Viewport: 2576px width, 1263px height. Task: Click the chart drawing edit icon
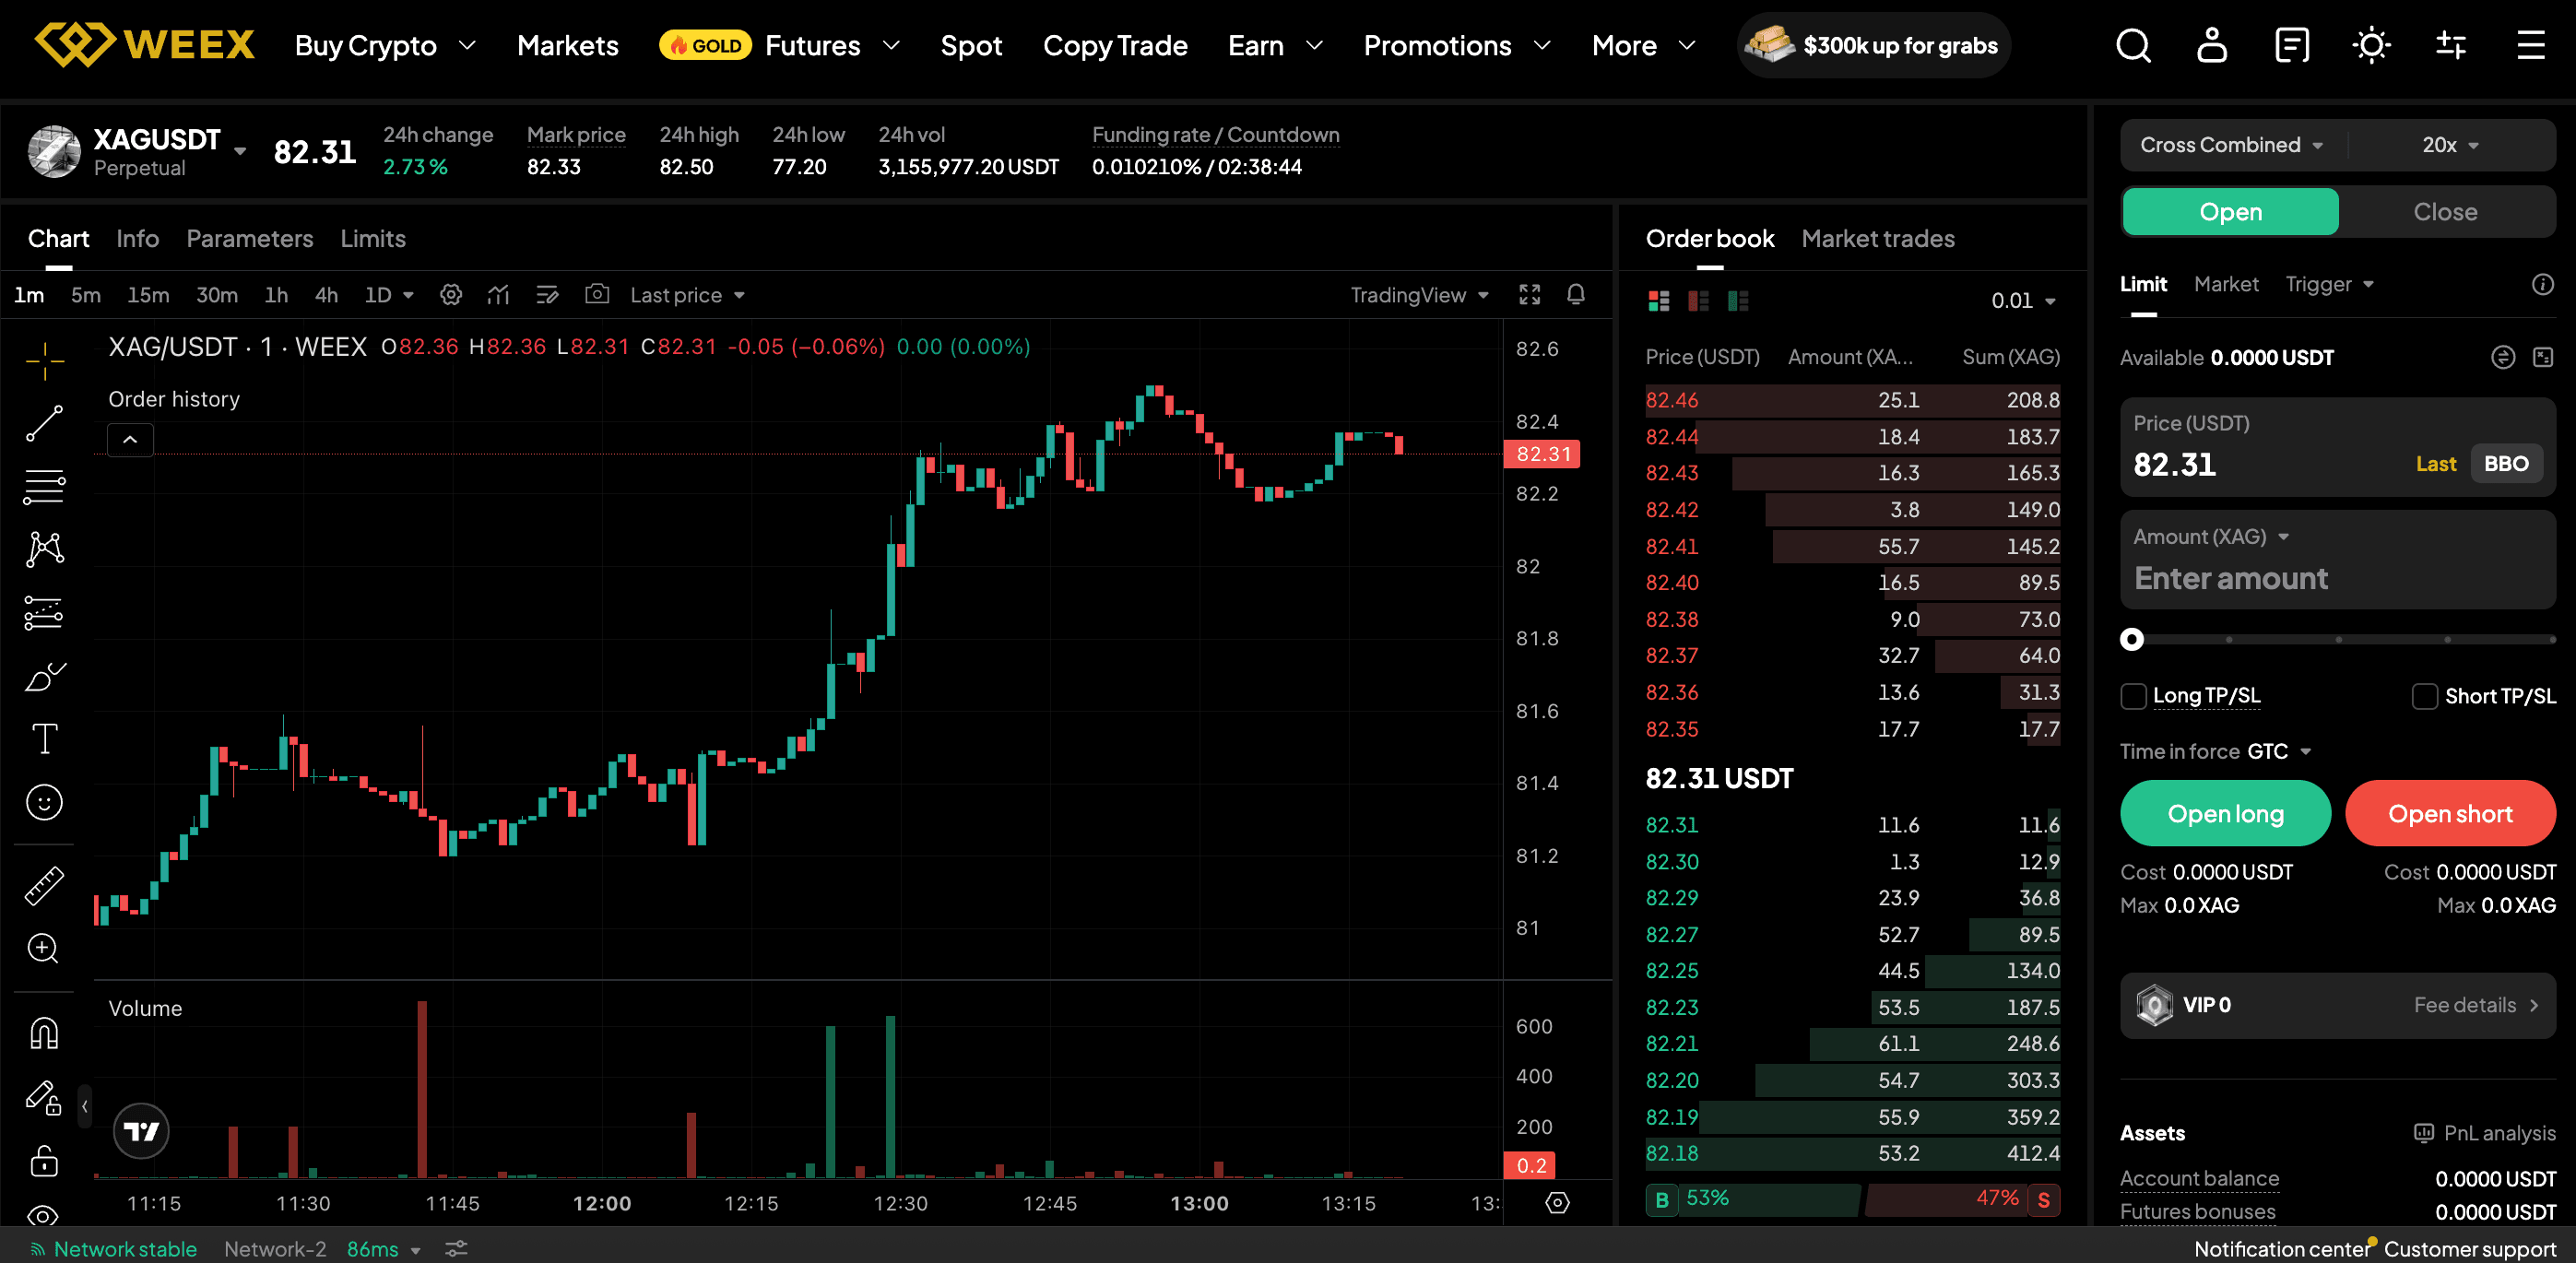[547, 294]
